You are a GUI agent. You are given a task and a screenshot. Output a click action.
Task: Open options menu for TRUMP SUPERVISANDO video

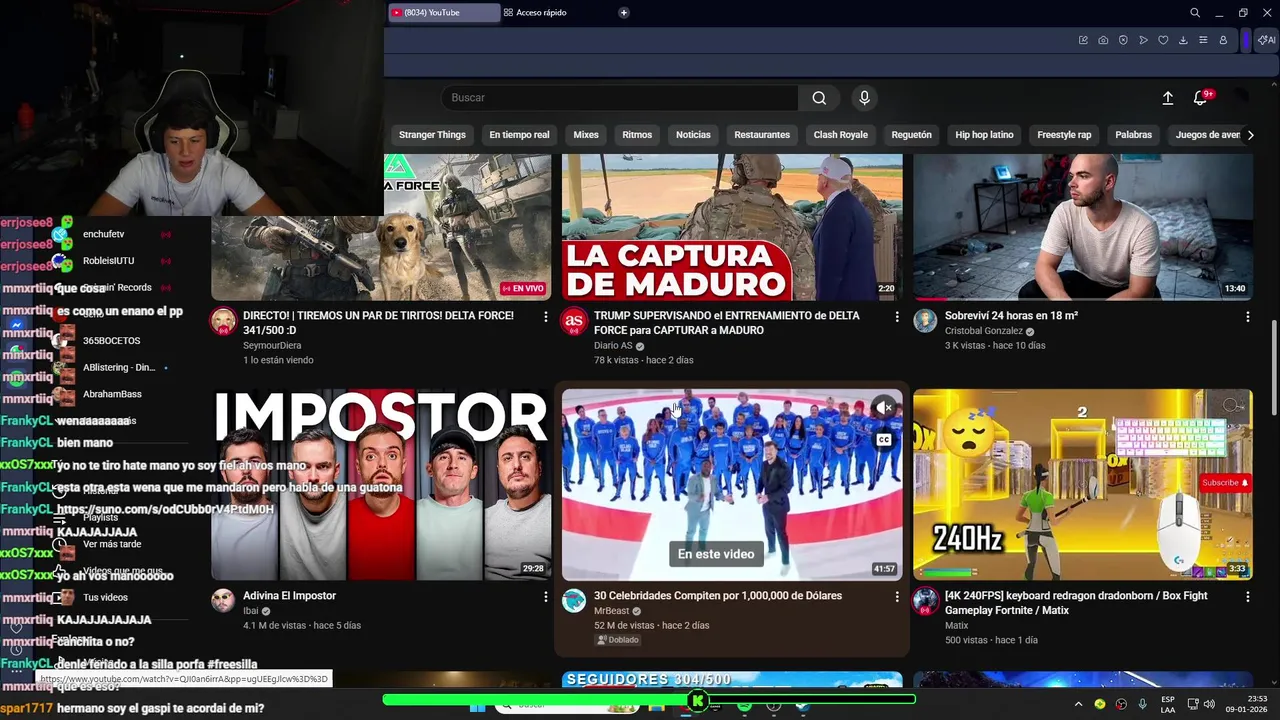point(896,317)
